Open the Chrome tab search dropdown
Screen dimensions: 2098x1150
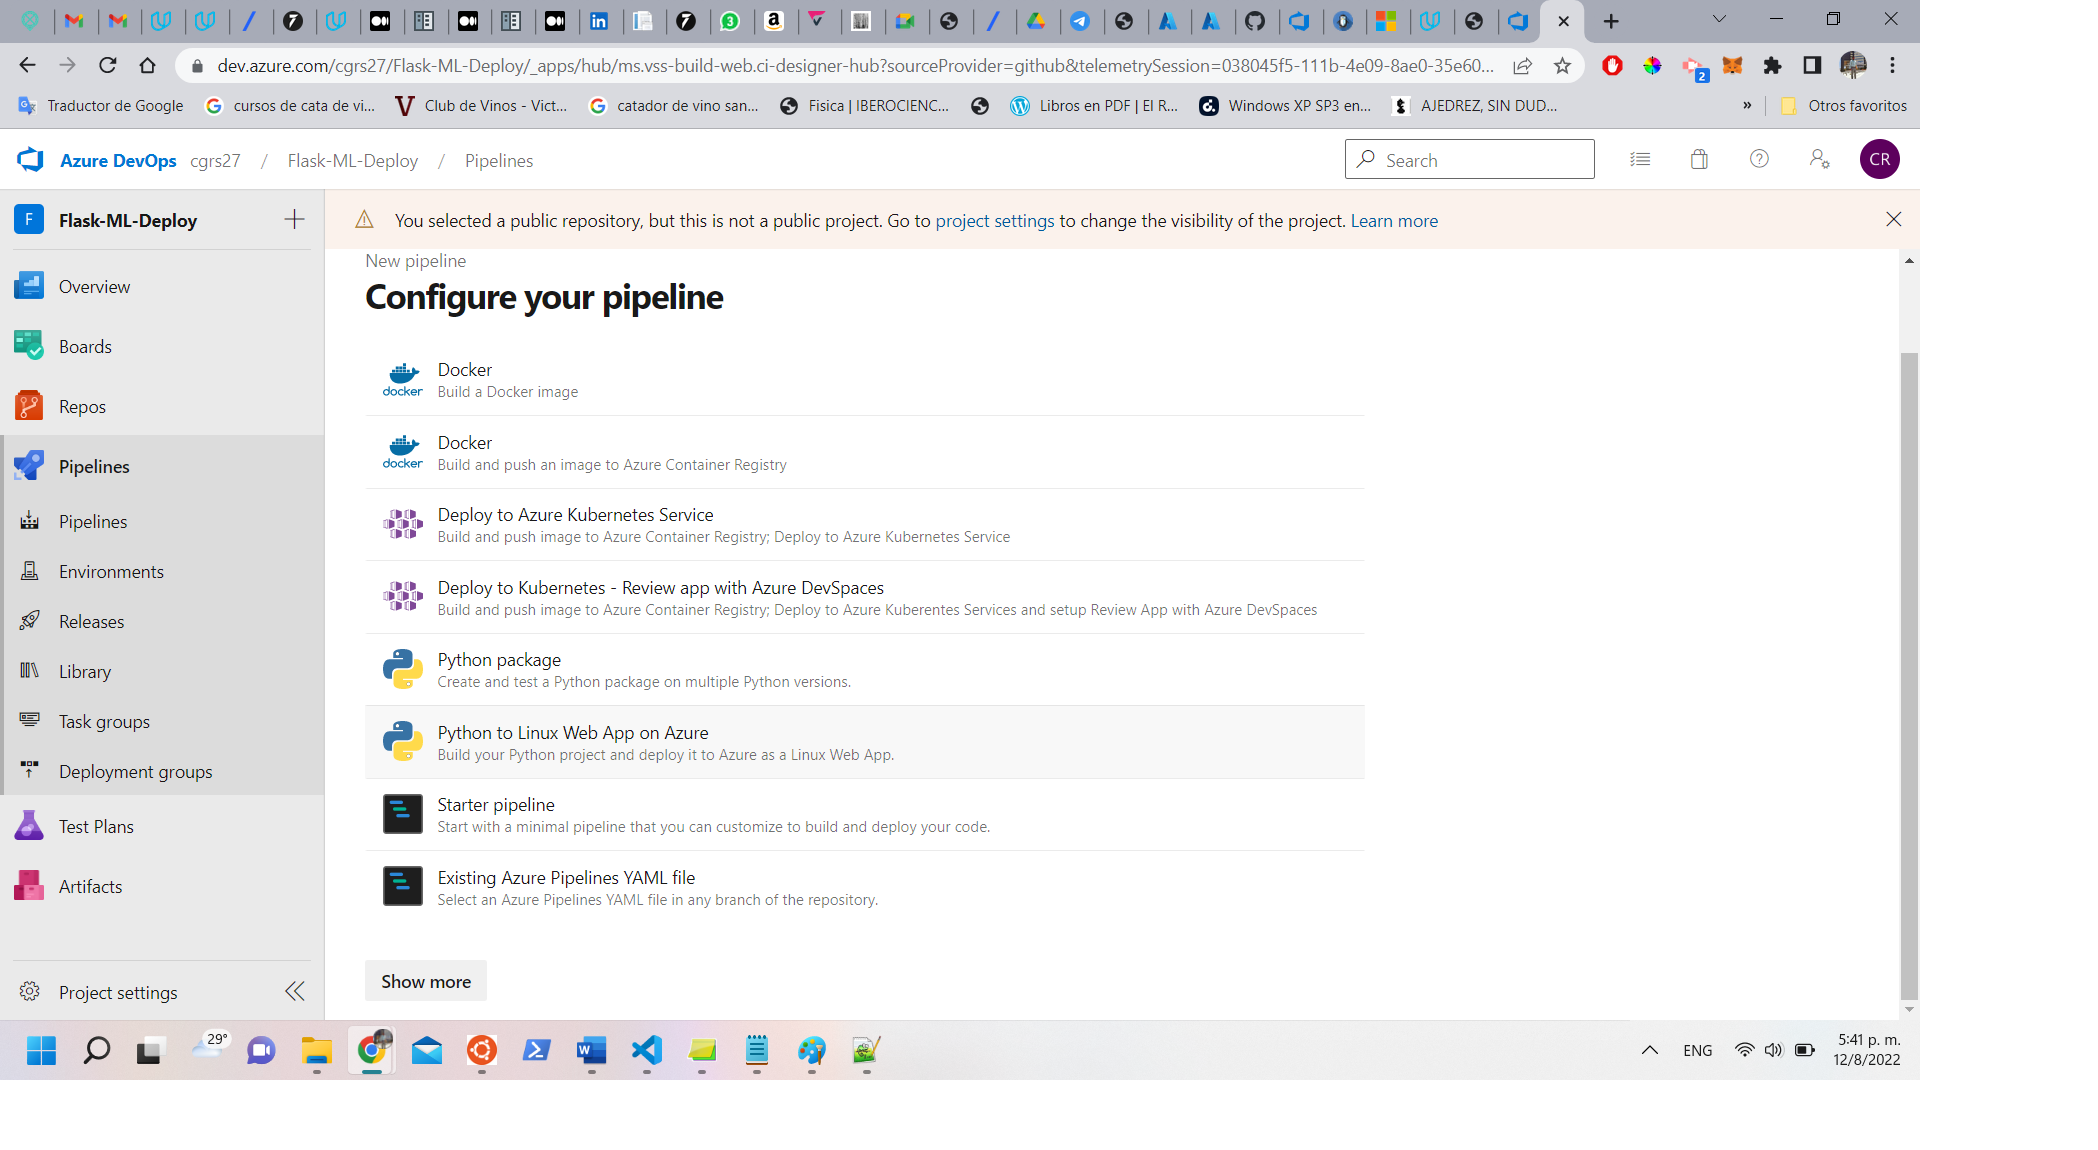click(x=1718, y=19)
